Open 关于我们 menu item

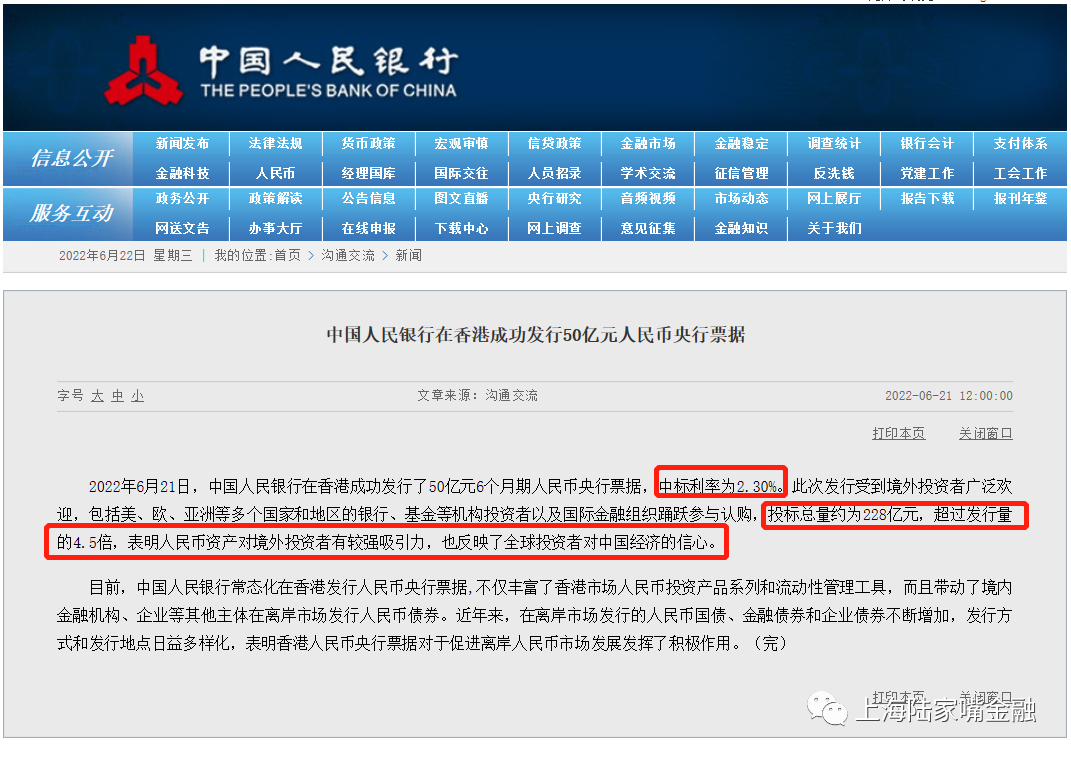click(x=834, y=228)
